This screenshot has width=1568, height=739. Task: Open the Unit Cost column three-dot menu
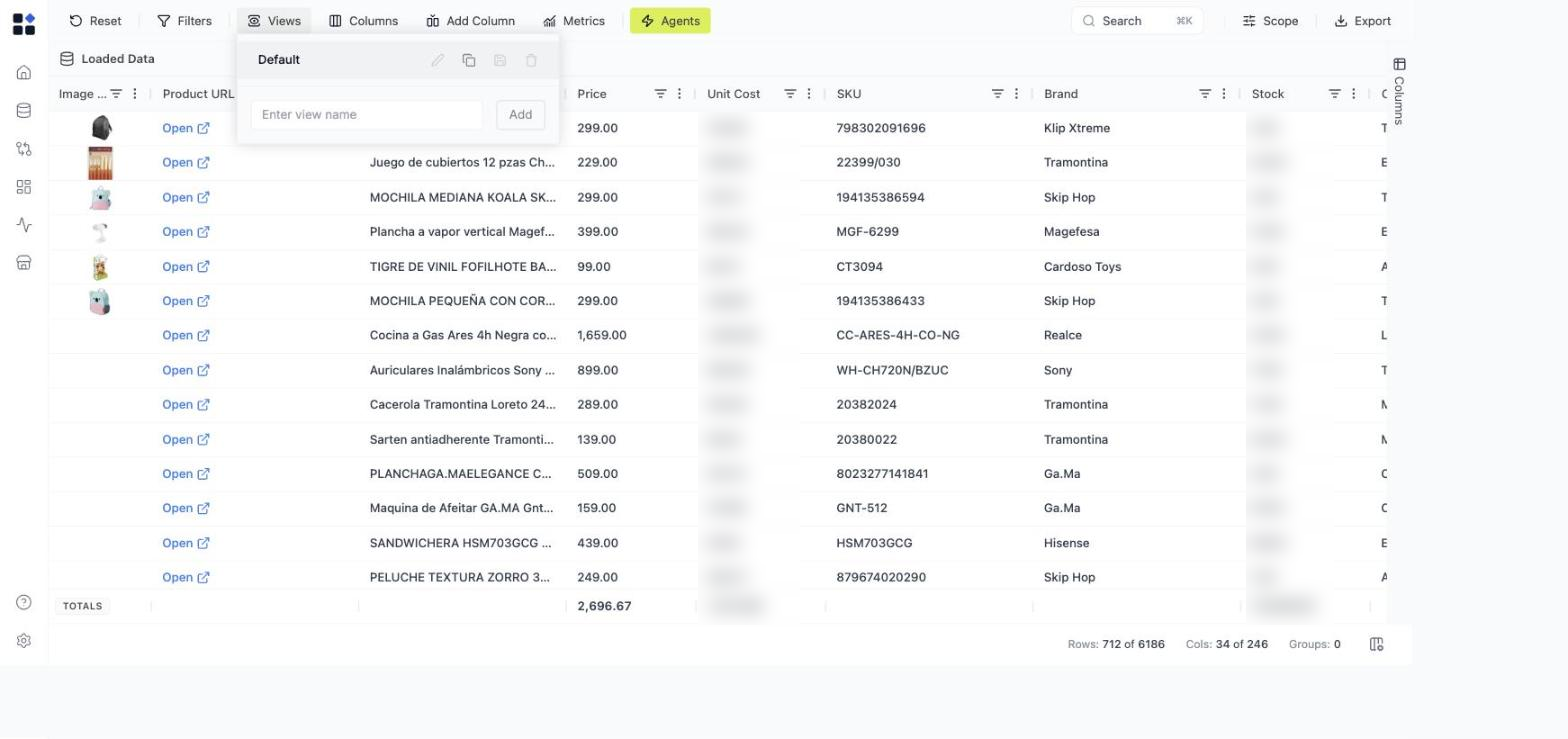809,94
